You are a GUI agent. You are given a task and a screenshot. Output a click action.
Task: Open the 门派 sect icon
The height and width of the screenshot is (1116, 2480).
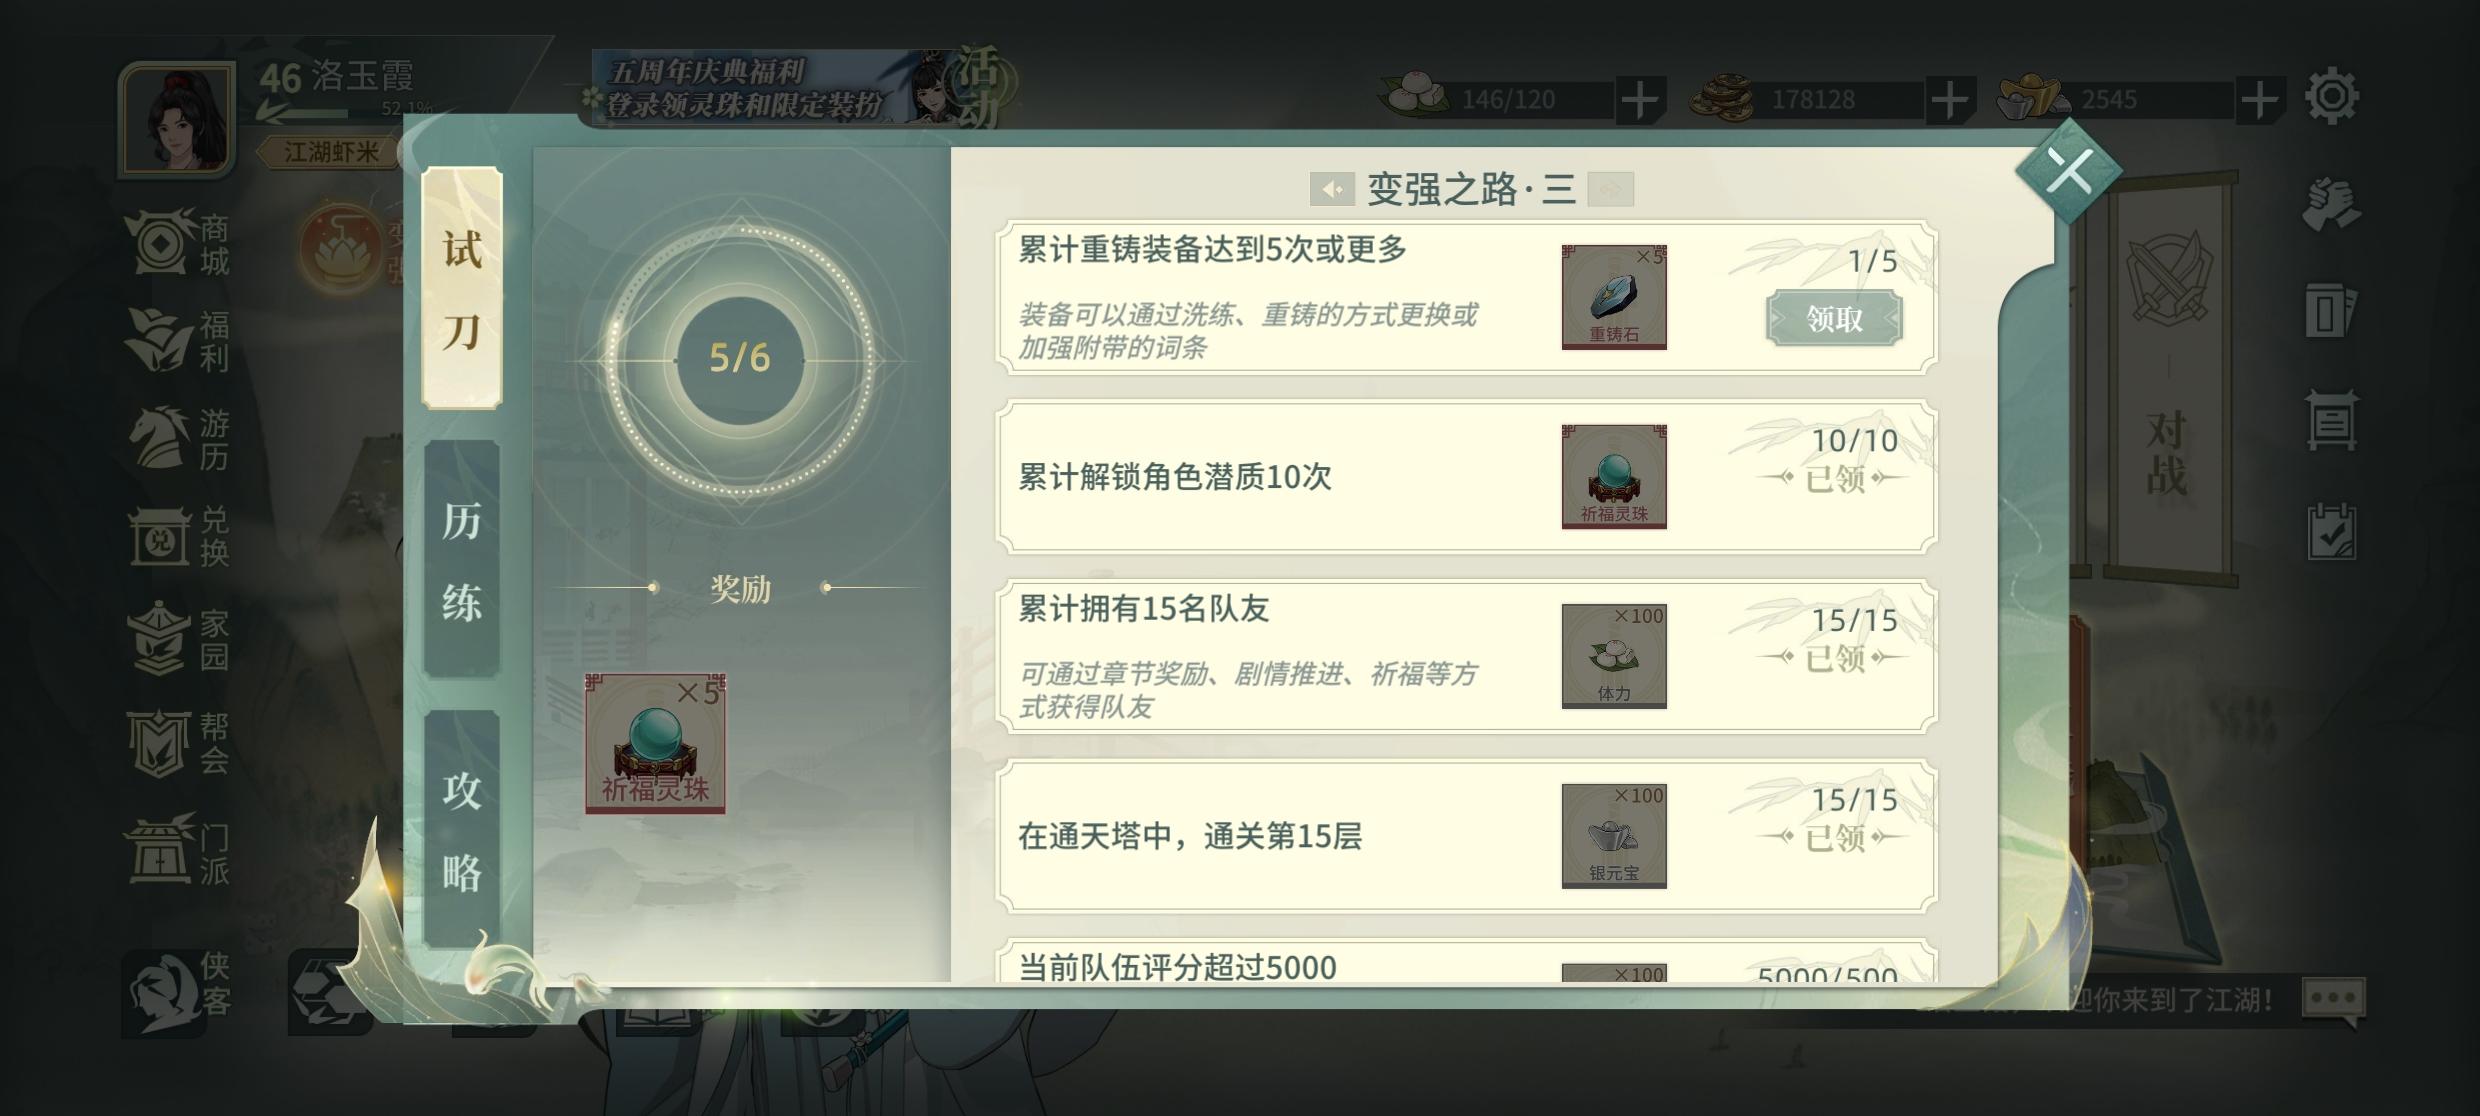point(178,850)
